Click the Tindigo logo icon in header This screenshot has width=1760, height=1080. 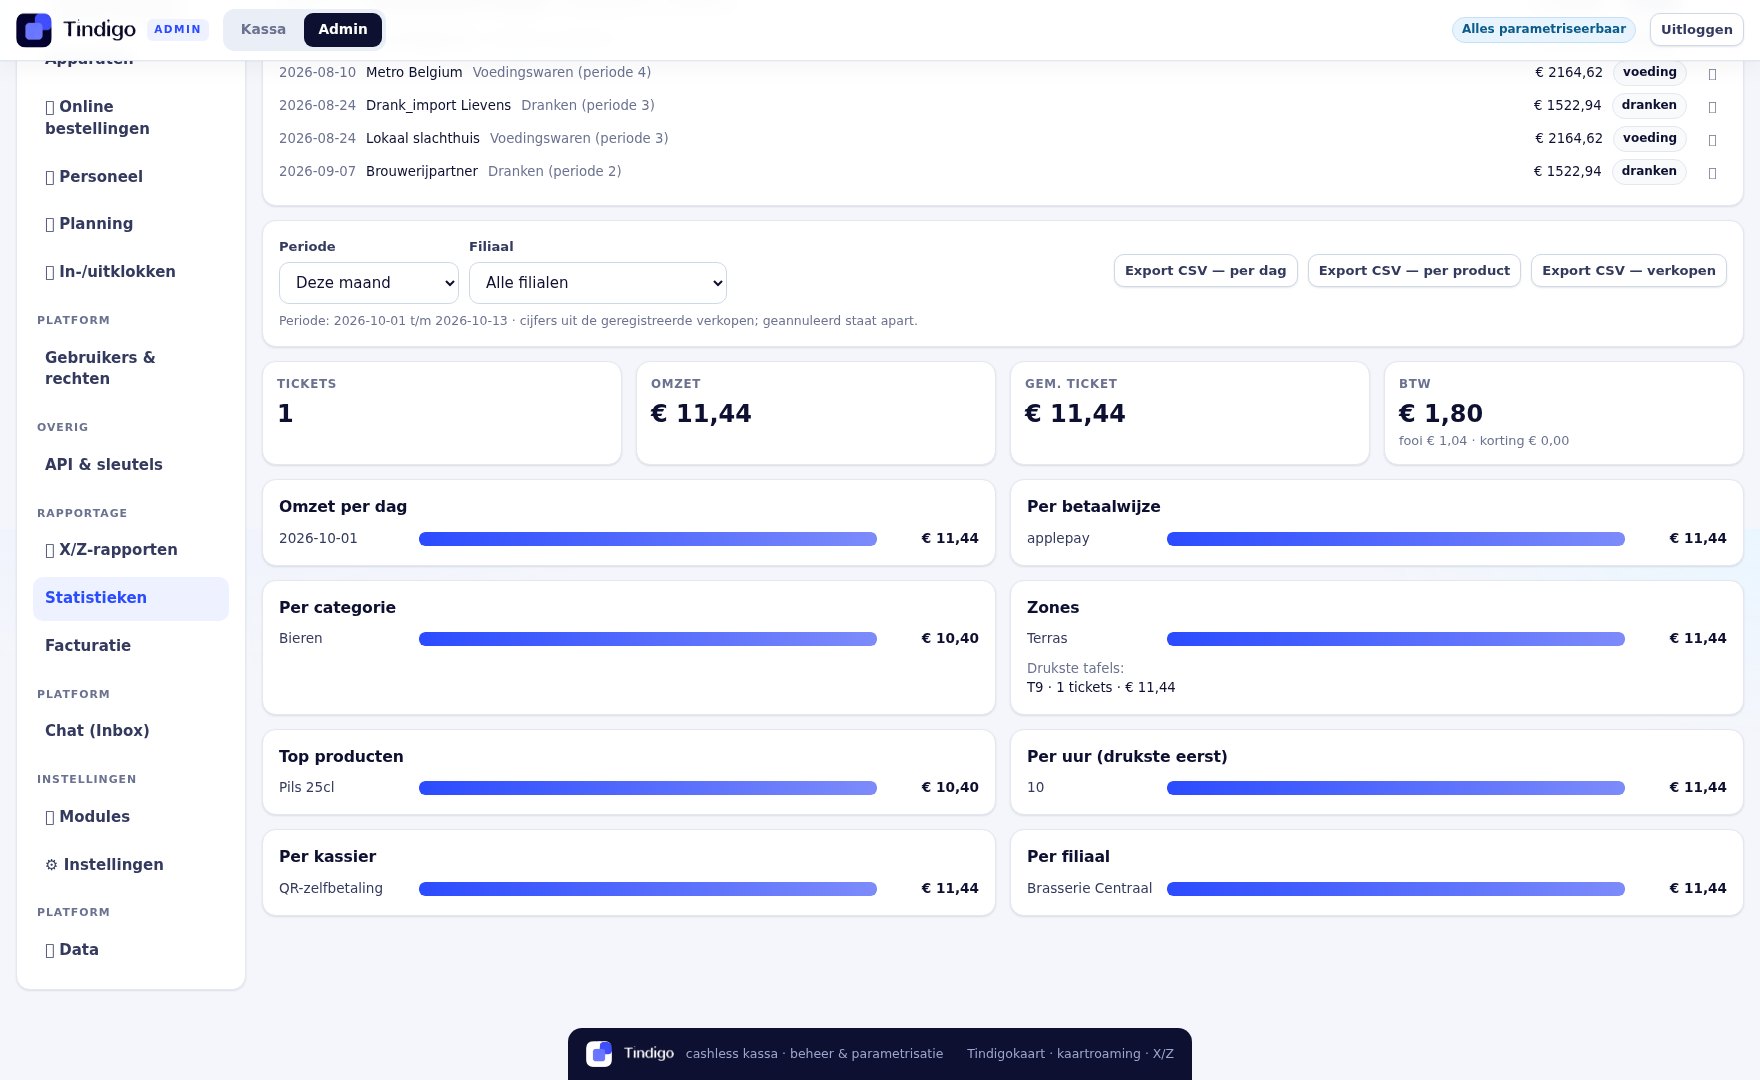(x=34, y=30)
